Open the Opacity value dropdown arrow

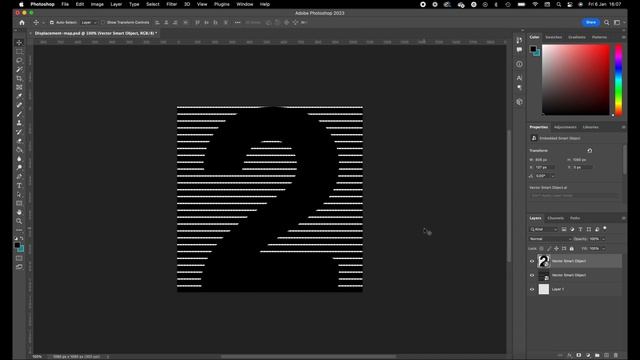pos(603,239)
